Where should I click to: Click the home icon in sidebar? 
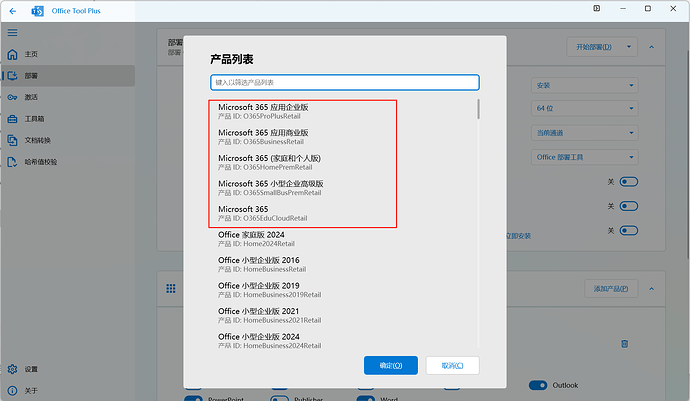point(12,54)
